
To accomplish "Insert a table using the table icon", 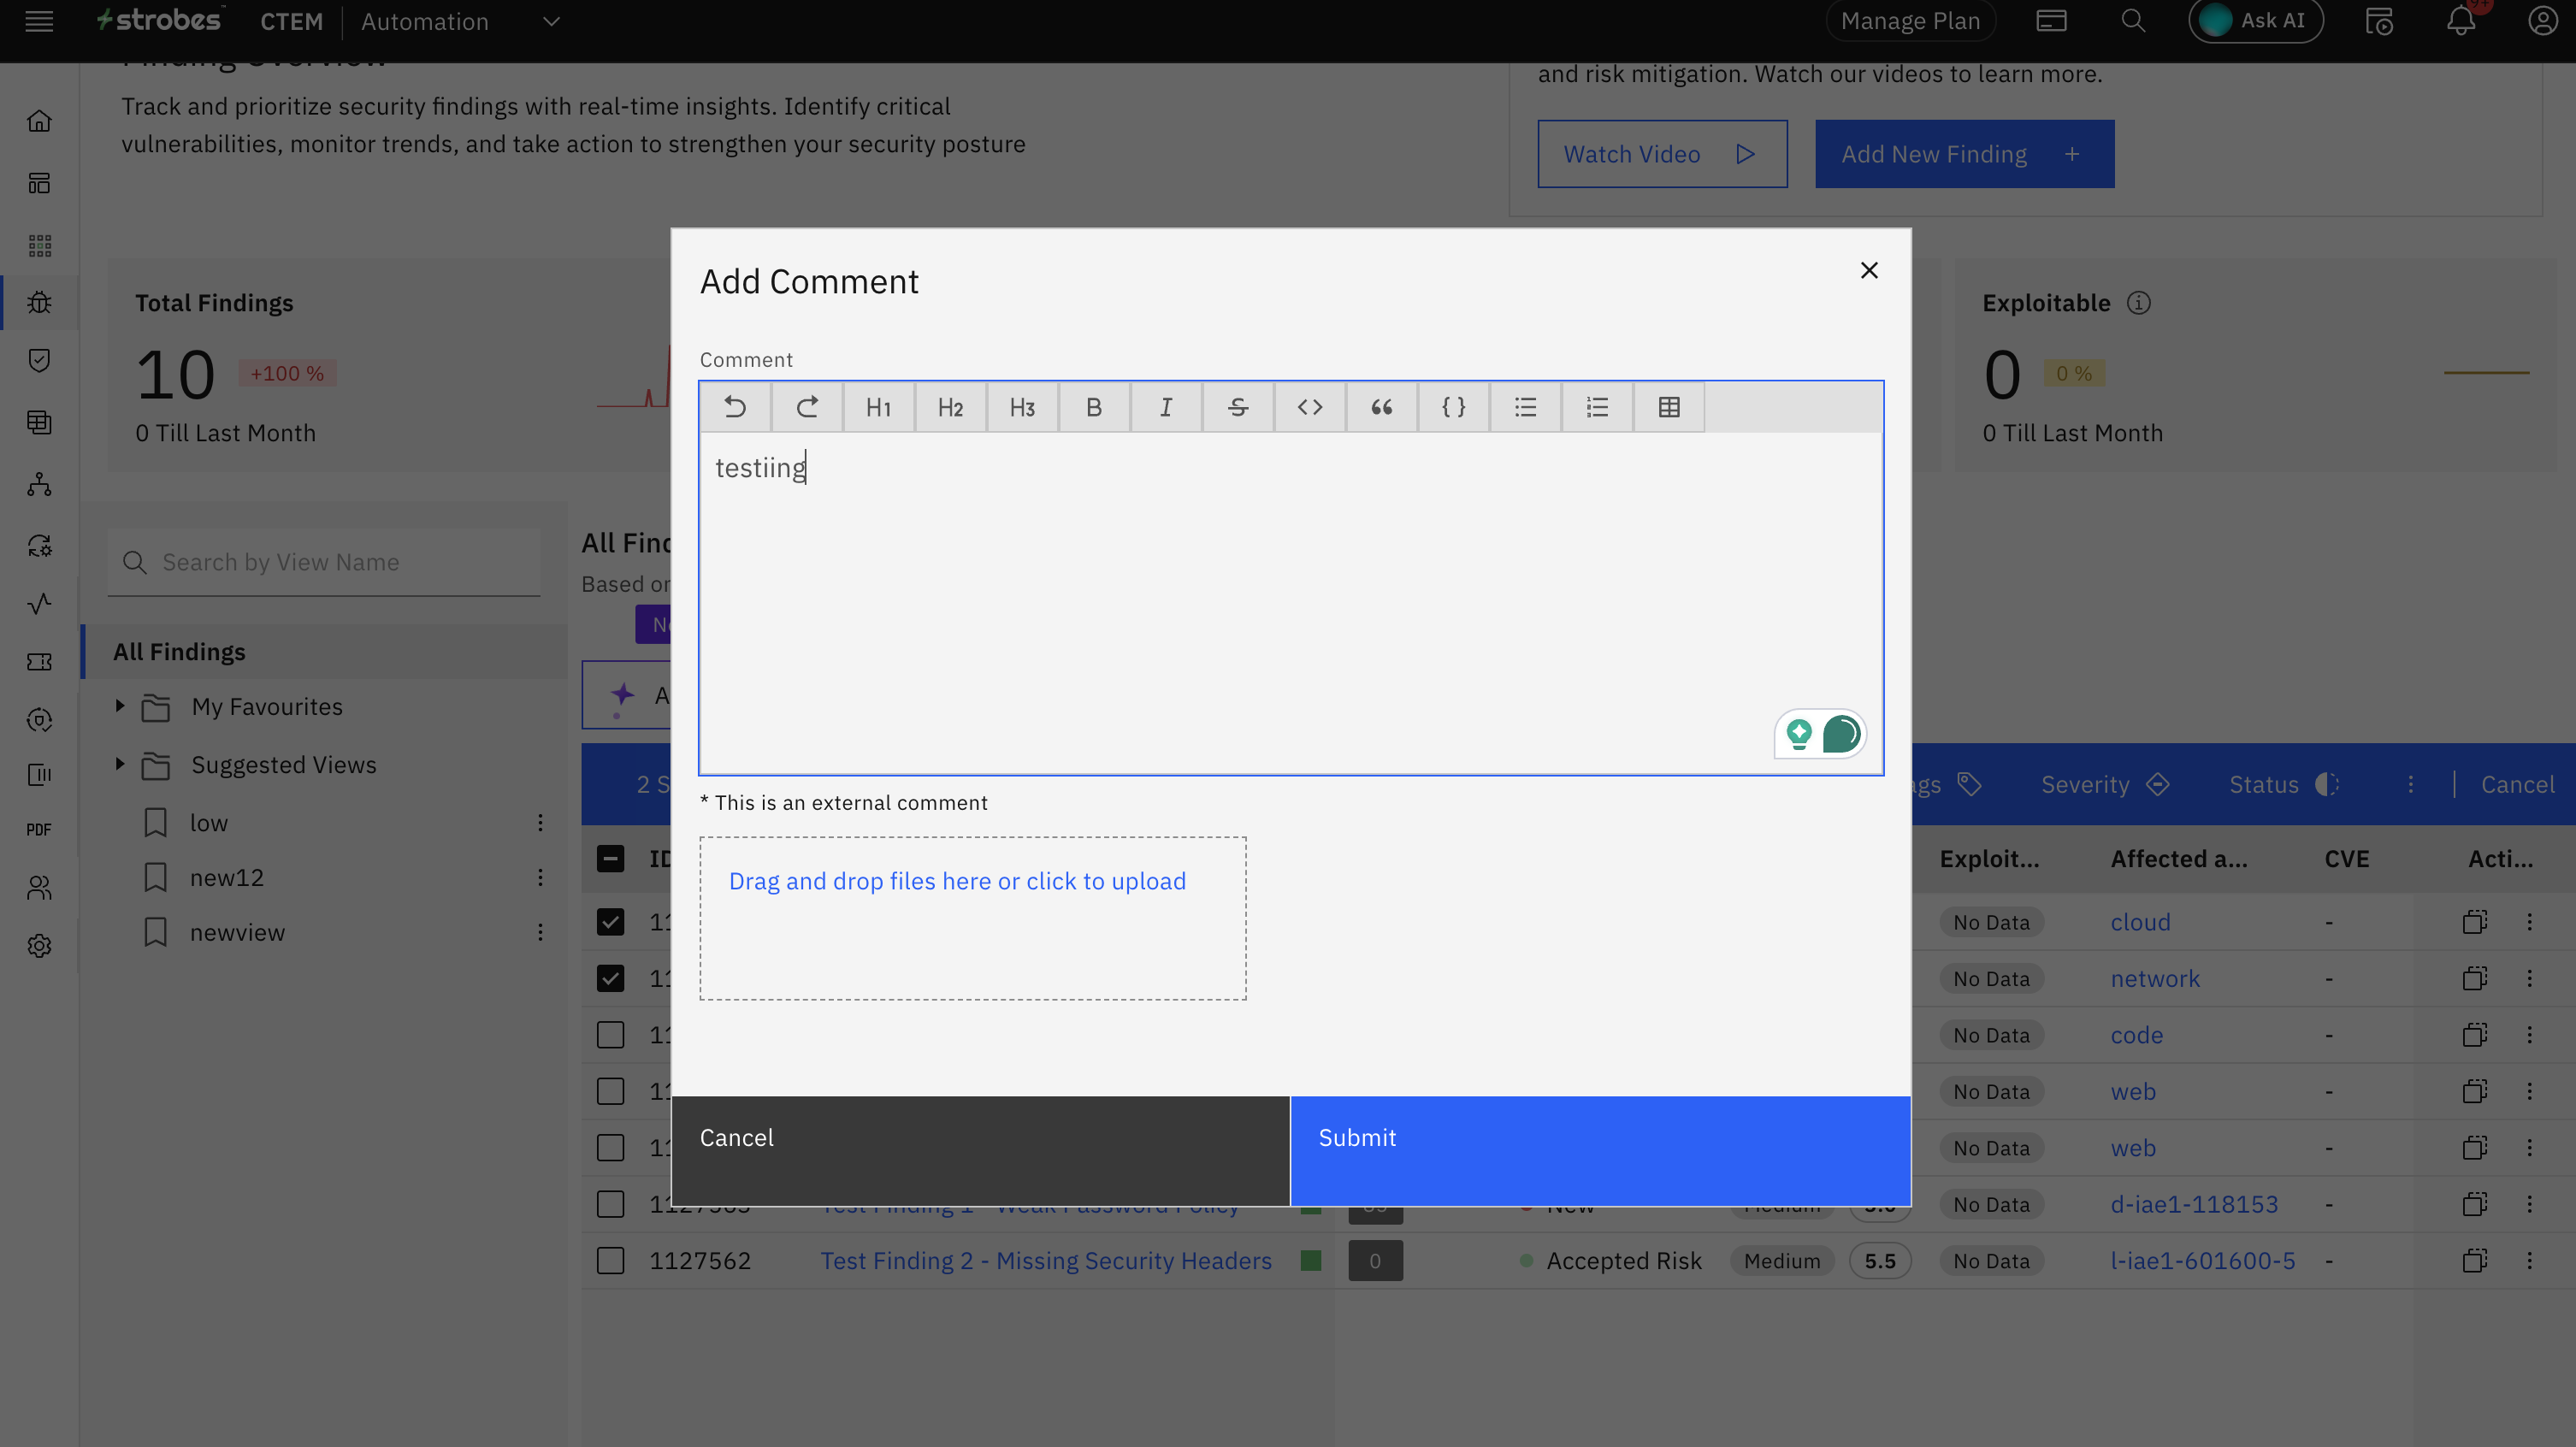I will pos(1668,407).
